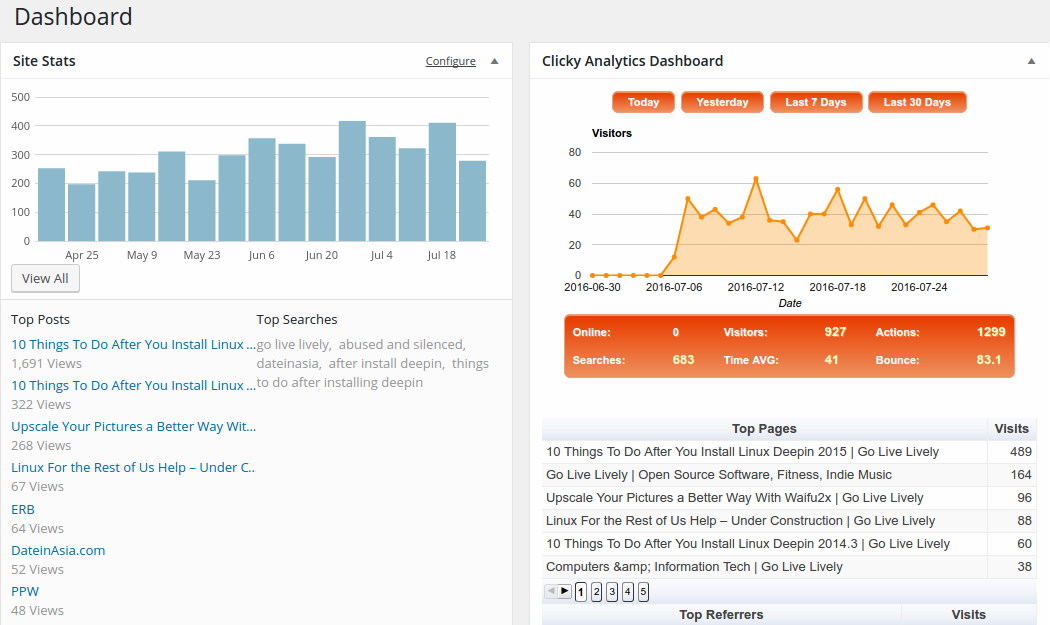
Task: Open the Configure link for Site Stats
Action: (x=451, y=61)
